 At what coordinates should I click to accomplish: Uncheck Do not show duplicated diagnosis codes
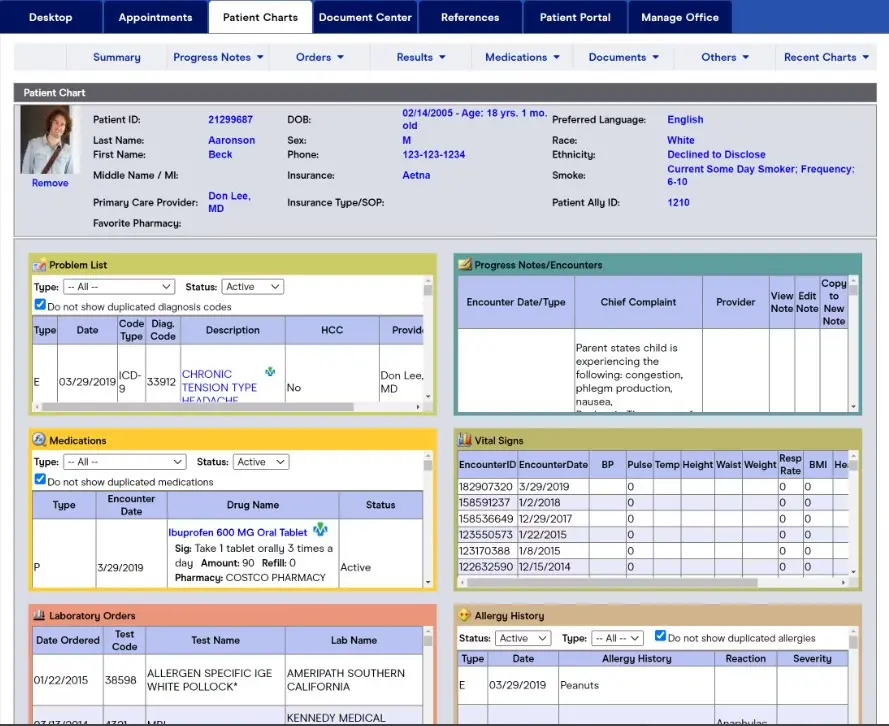point(38,304)
